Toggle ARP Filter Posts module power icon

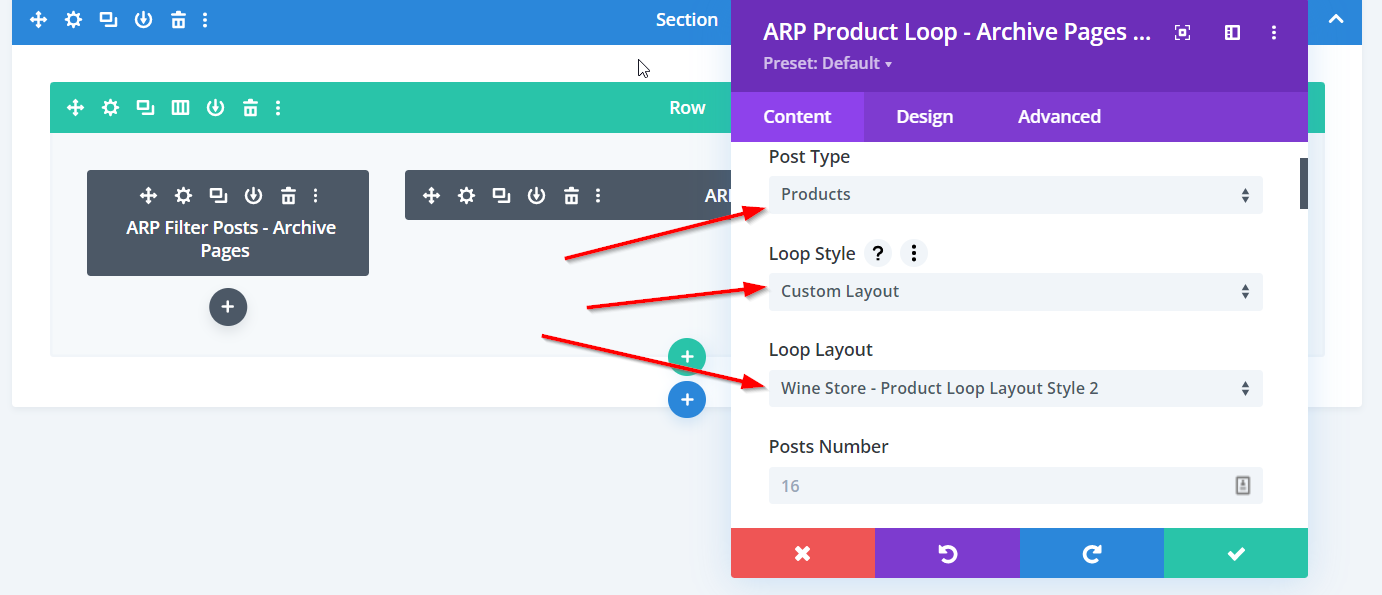(x=253, y=195)
